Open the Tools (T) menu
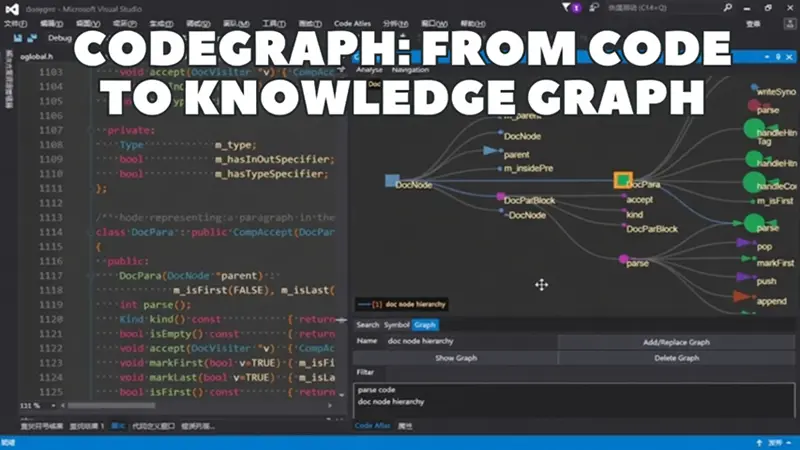The width and height of the screenshot is (800, 450). 273,23
